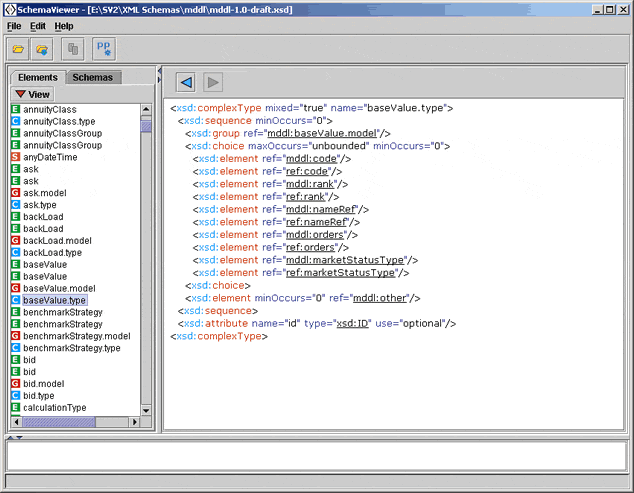This screenshot has width=634, height=493.
Task: Select the backLoad.type entry
Action: pos(53,253)
